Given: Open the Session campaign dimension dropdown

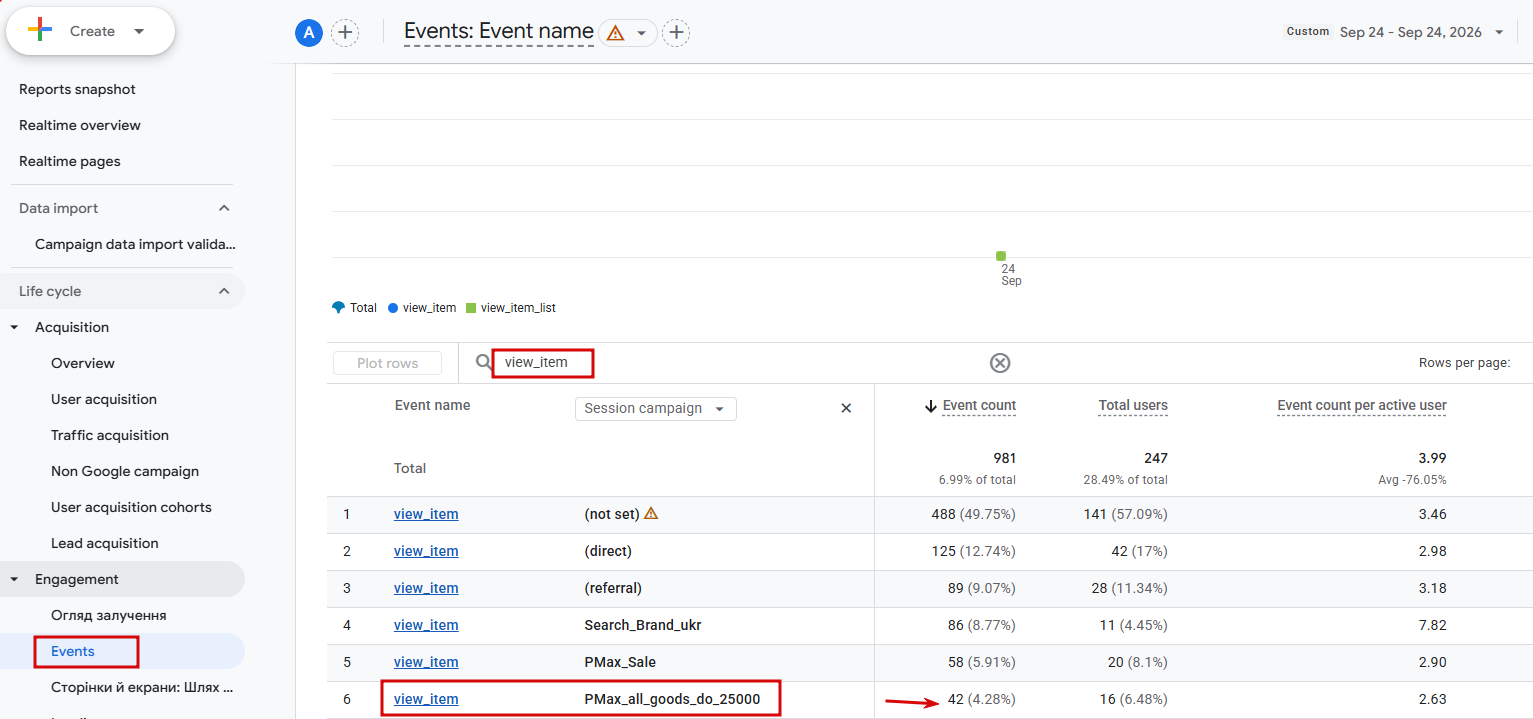Looking at the screenshot, I should tap(655, 408).
